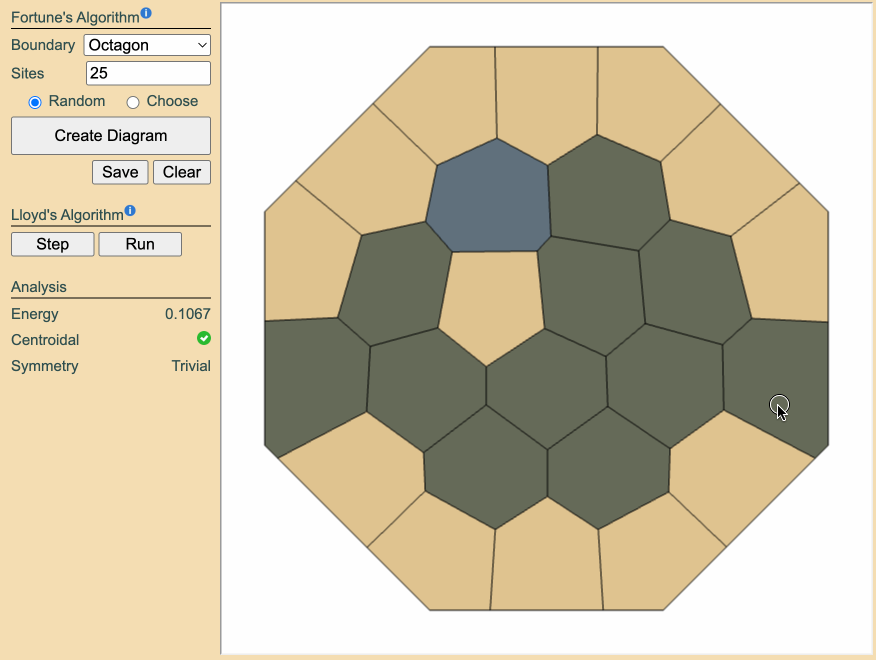Click the Symmetry value Trivial
876x660 pixels.
tap(191, 366)
